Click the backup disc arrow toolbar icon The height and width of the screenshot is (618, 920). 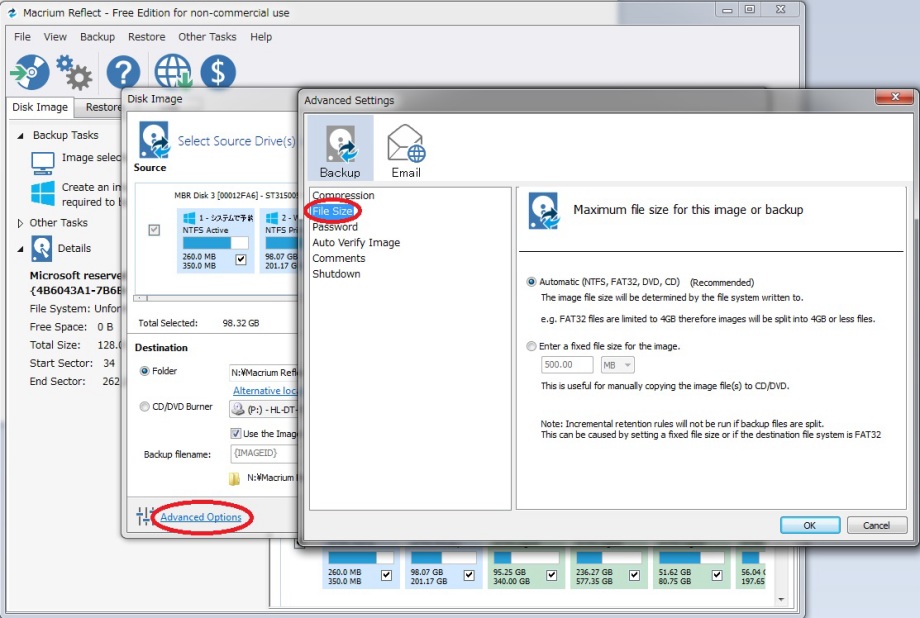point(27,72)
